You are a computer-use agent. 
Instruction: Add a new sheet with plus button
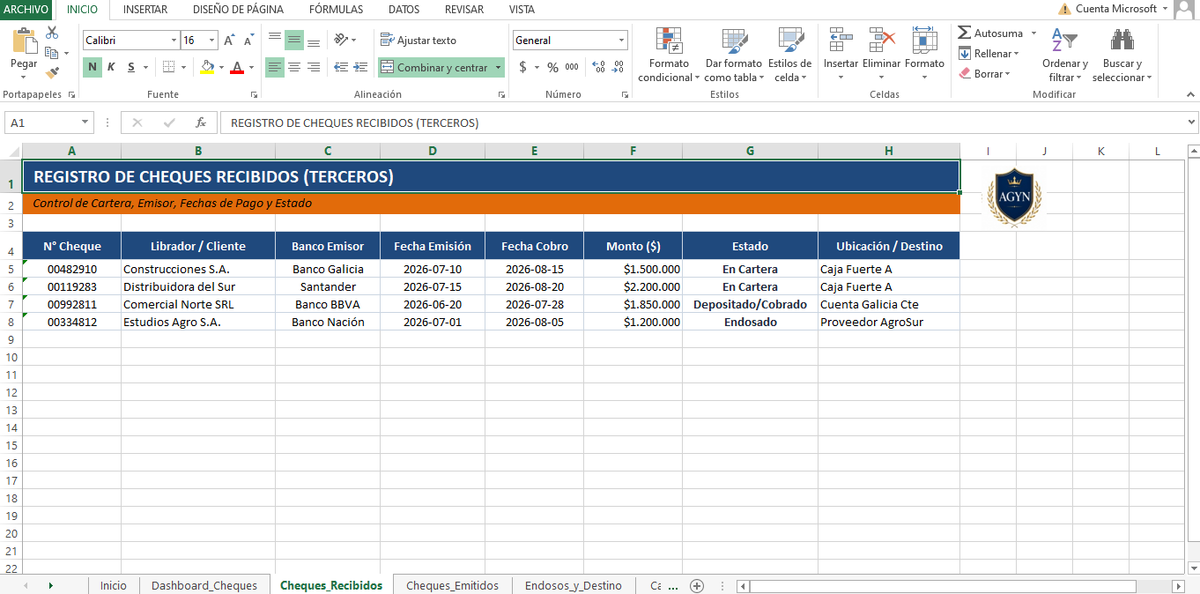[697, 586]
